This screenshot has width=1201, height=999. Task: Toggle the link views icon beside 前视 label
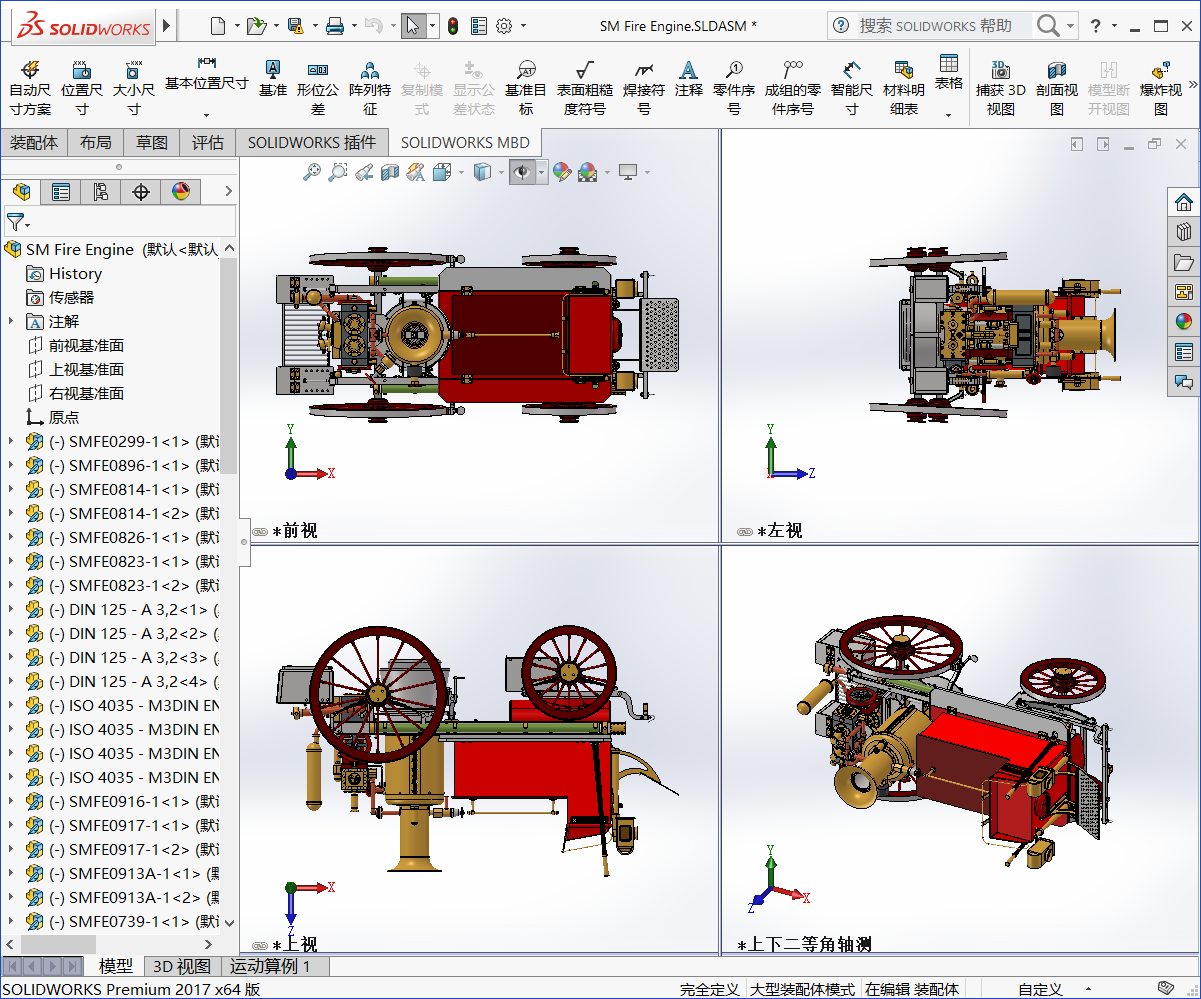click(260, 532)
